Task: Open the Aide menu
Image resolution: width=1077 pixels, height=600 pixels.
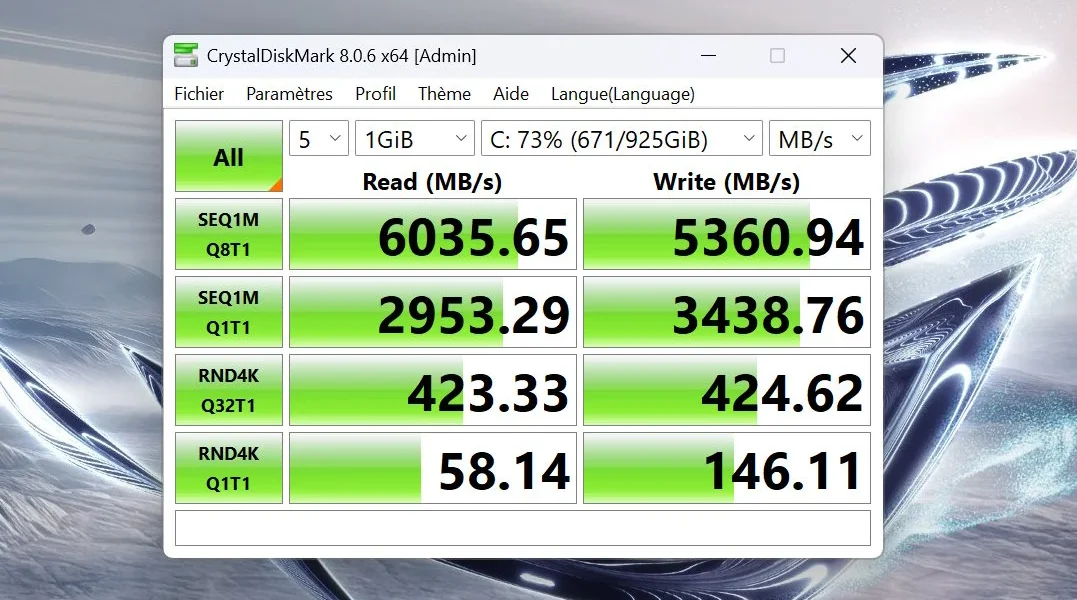Action: 510,93
